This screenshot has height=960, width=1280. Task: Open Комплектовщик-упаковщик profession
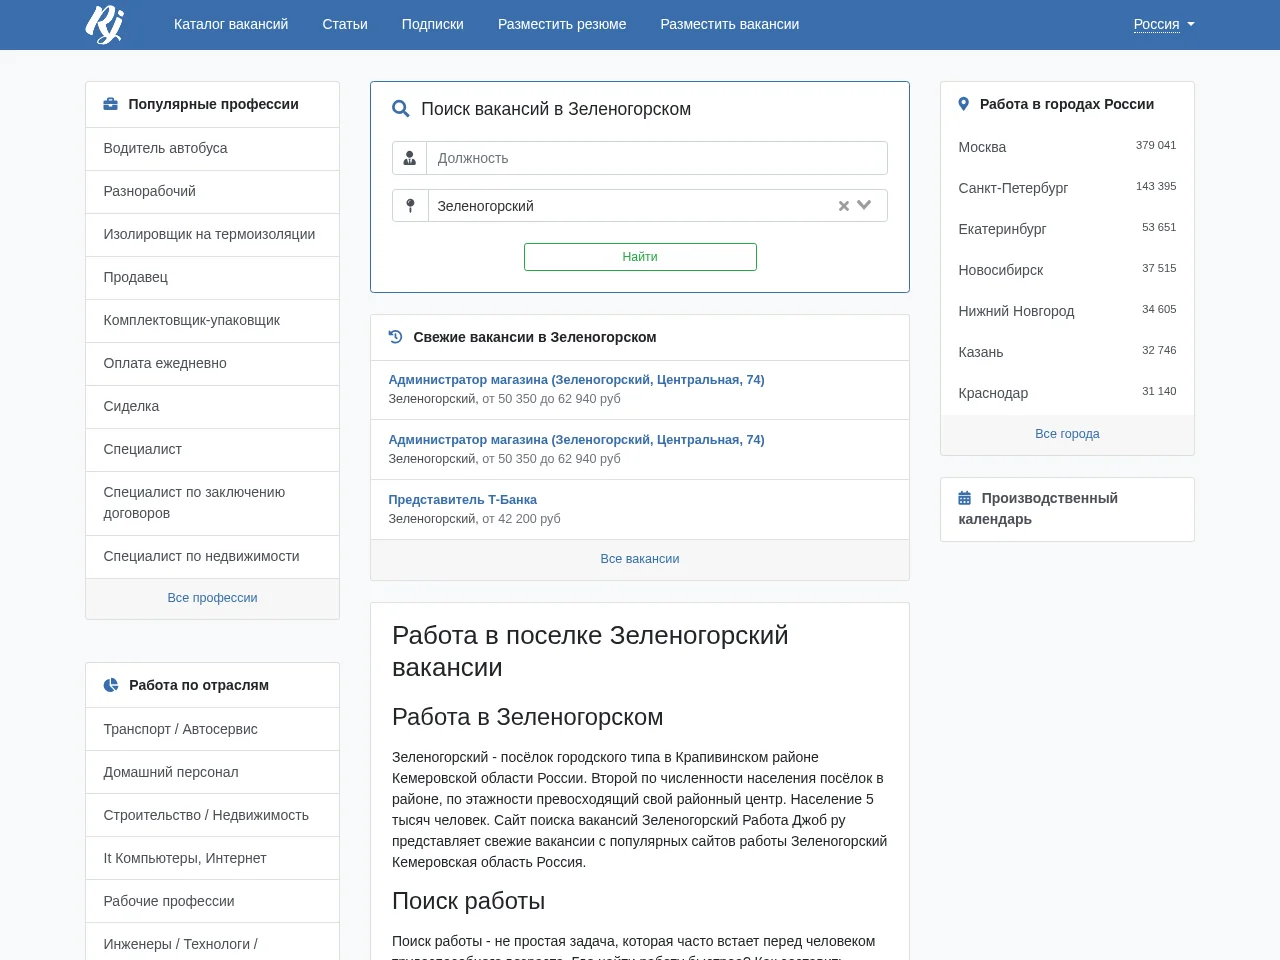(x=212, y=320)
